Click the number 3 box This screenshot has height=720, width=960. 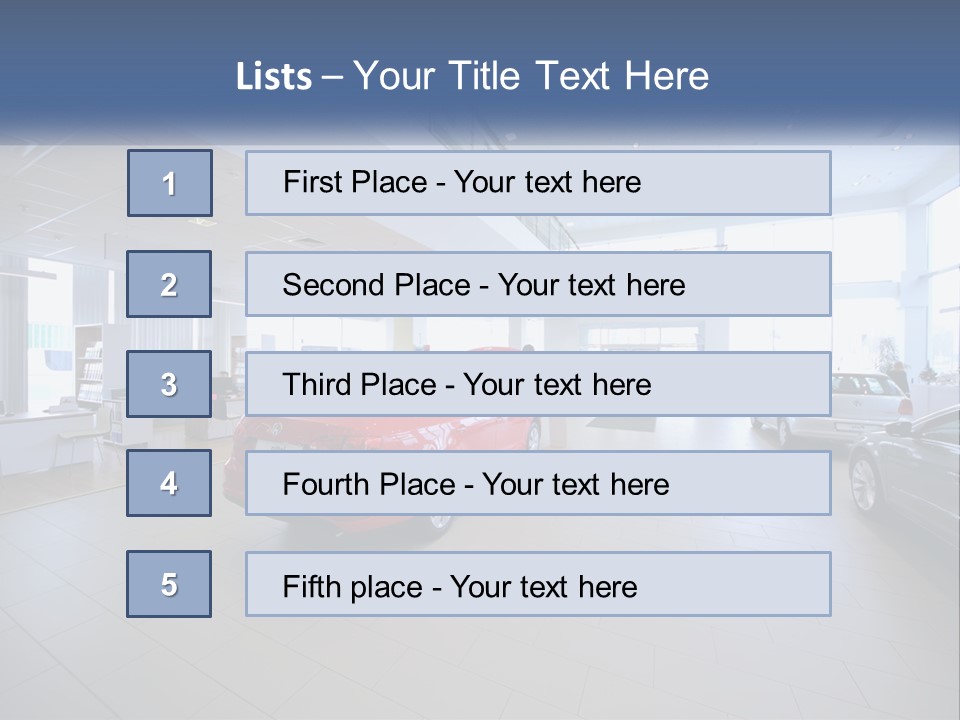click(x=169, y=384)
